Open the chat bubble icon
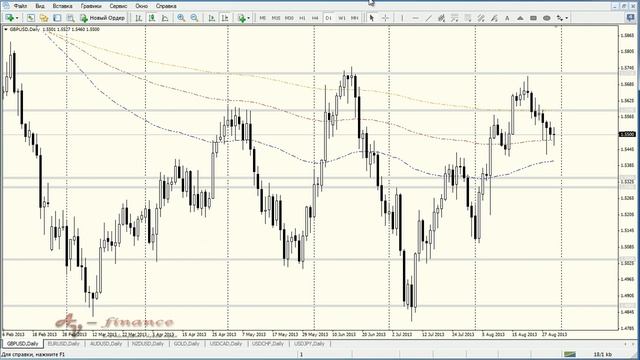Viewport: 640px width, 360px height. [x=631, y=18]
